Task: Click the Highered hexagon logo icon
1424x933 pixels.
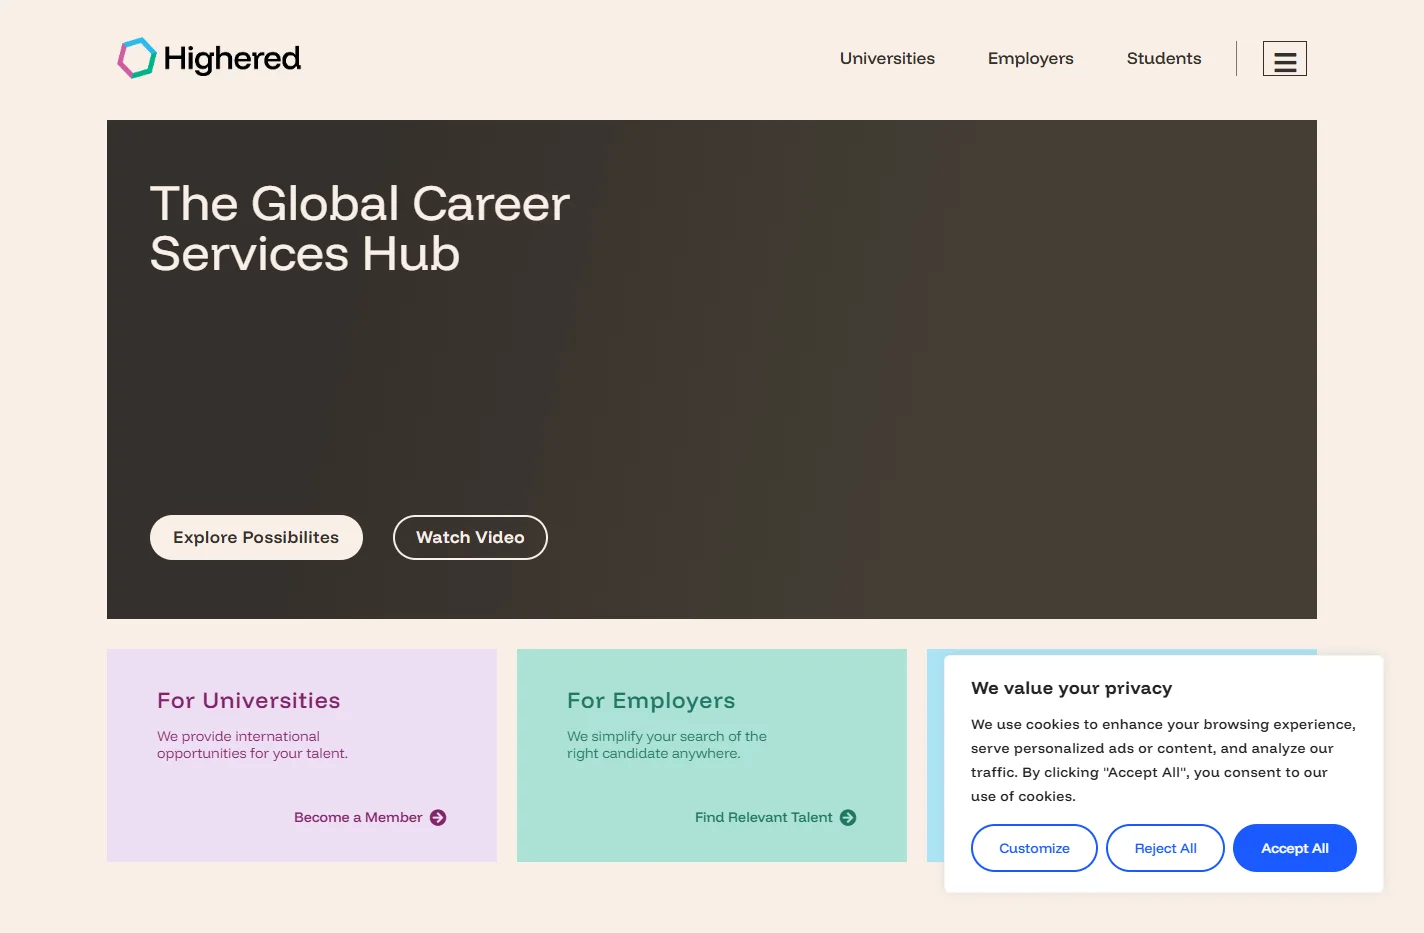Action: click(137, 58)
